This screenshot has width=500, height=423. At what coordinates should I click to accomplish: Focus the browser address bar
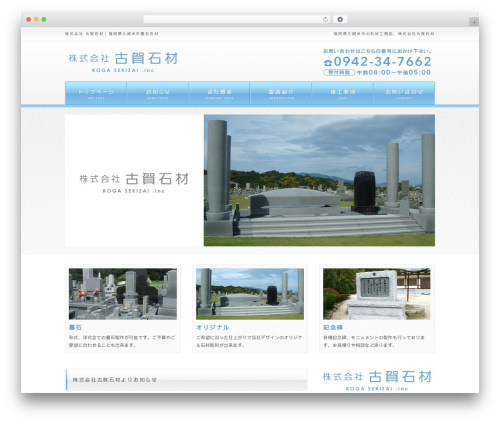click(x=237, y=19)
